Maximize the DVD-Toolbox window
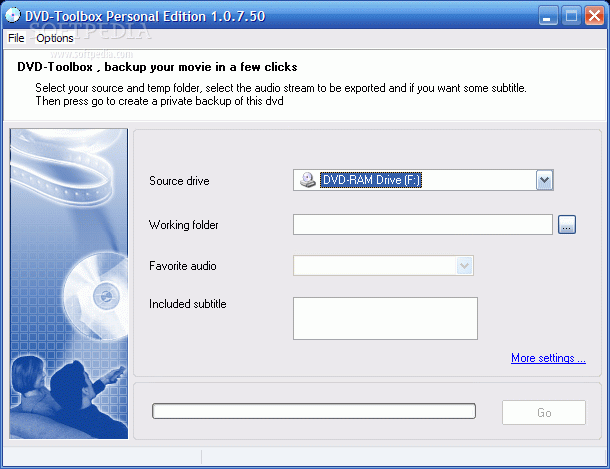This screenshot has height=469, width=610. pos(571,16)
